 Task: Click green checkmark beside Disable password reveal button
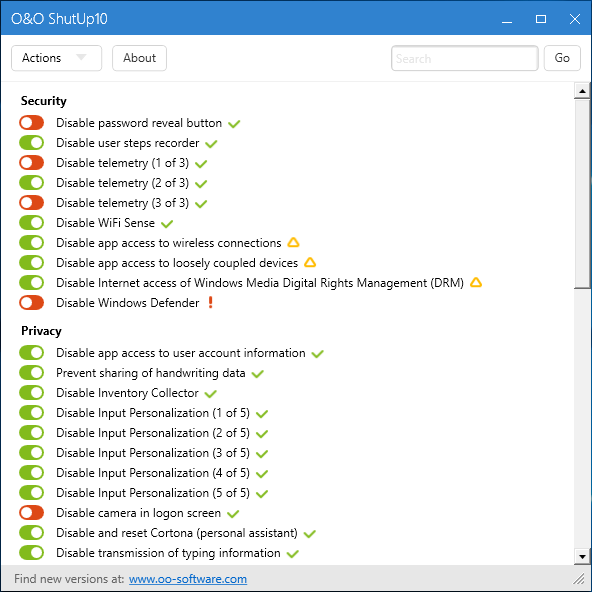click(x=234, y=123)
